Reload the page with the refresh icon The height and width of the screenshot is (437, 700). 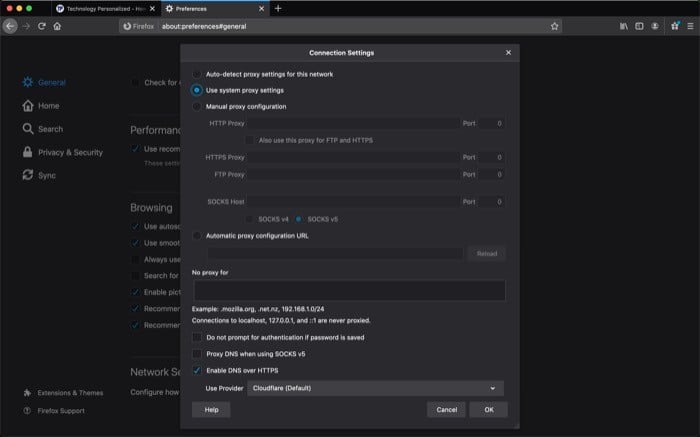point(42,26)
